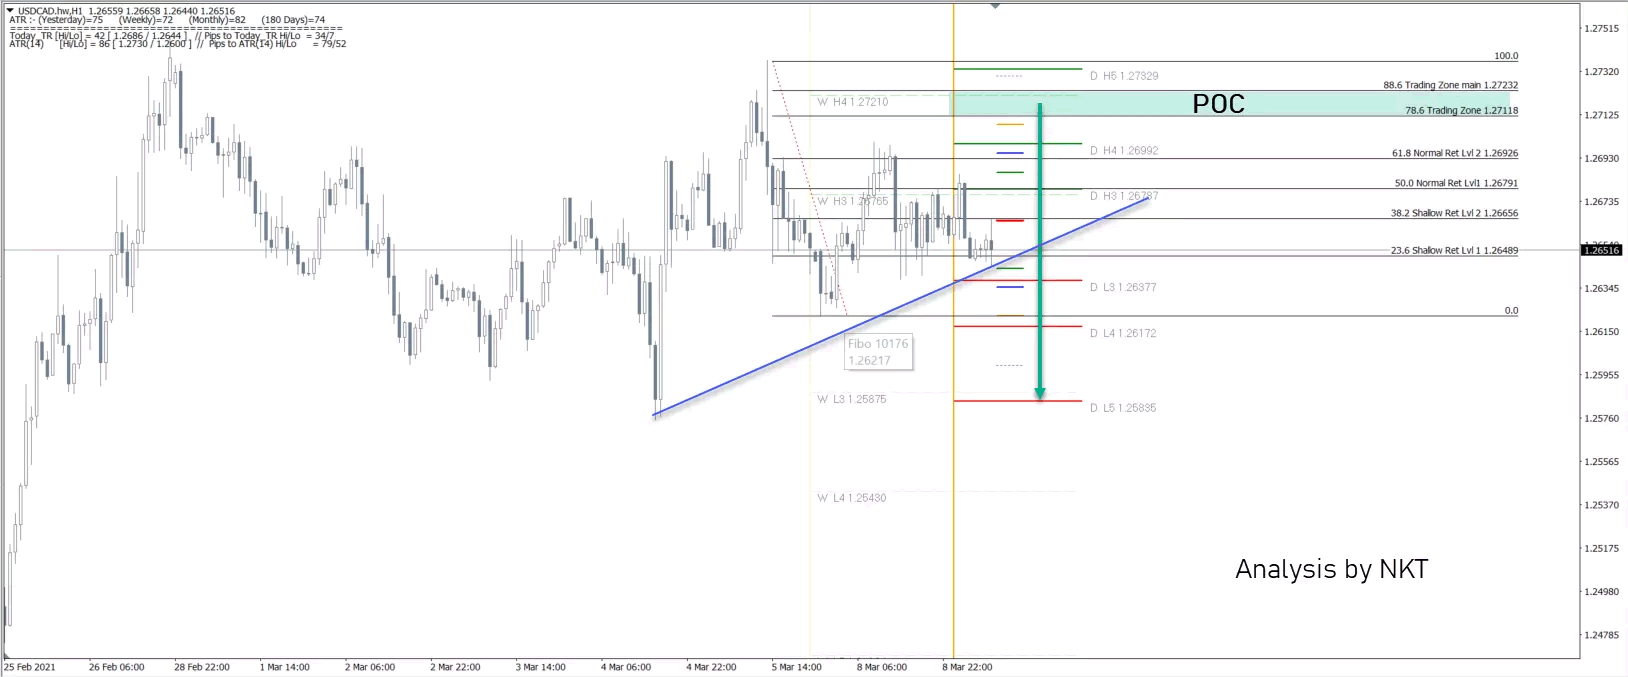Click the ATR Yesterday/Weekly/Monthly line

[167, 20]
